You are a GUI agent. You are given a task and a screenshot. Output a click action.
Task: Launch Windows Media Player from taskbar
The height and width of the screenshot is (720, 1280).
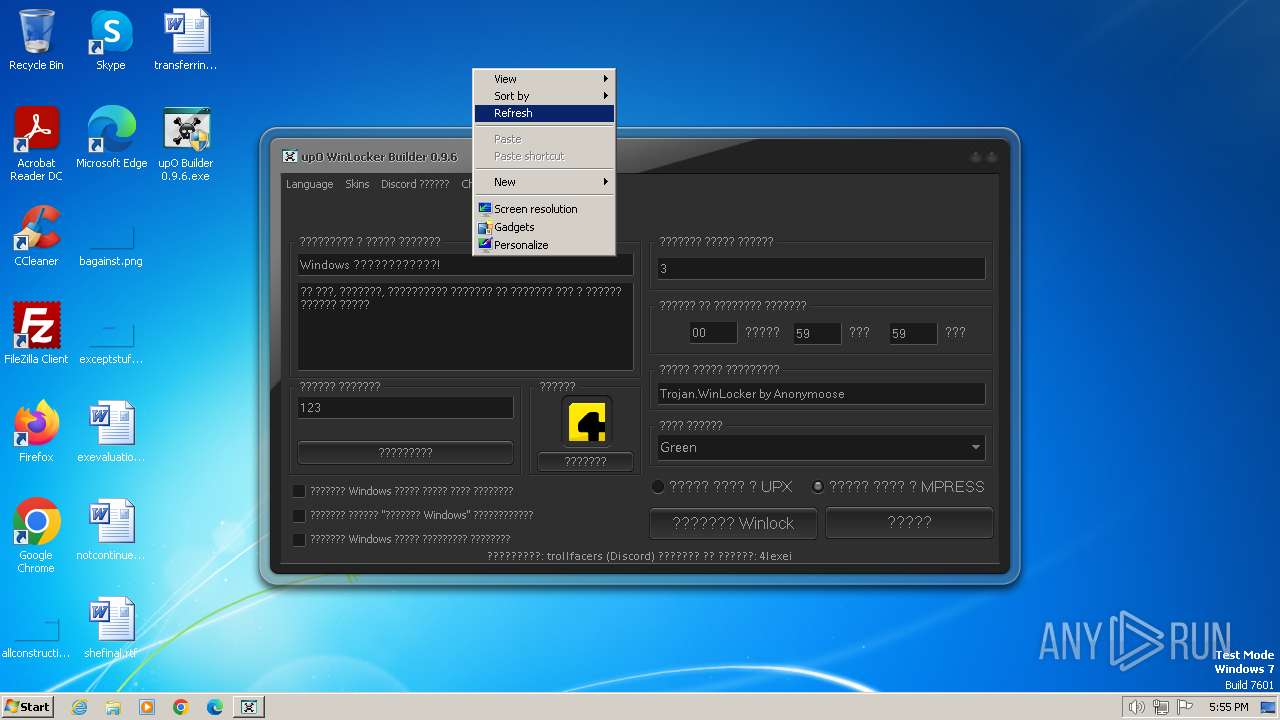tap(147, 707)
